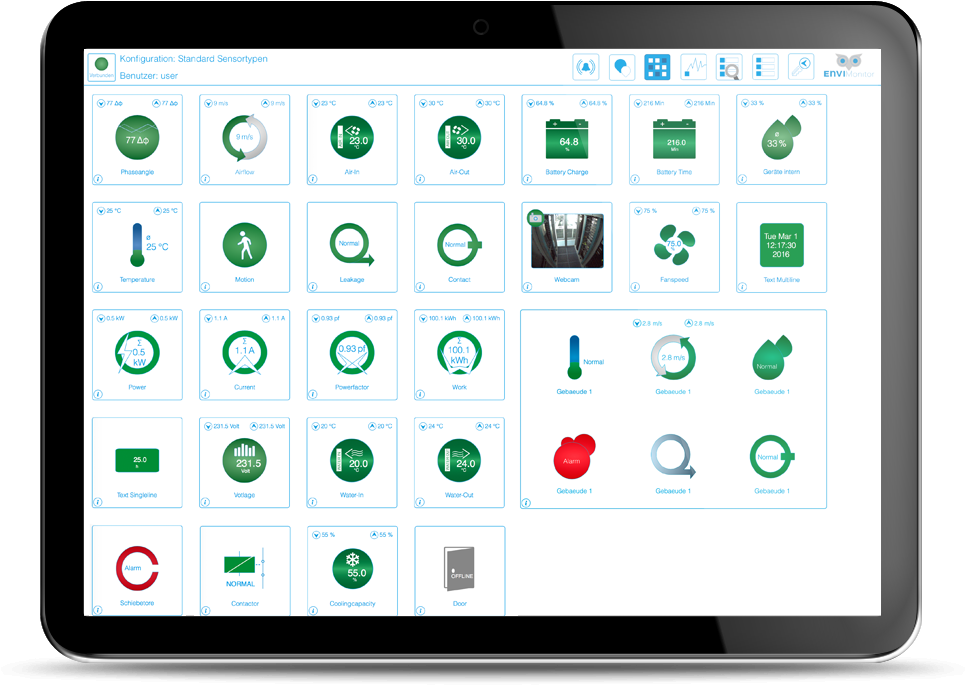965x685 pixels.
Task: Select the Voltage 231.5 sensor
Action: click(244, 461)
